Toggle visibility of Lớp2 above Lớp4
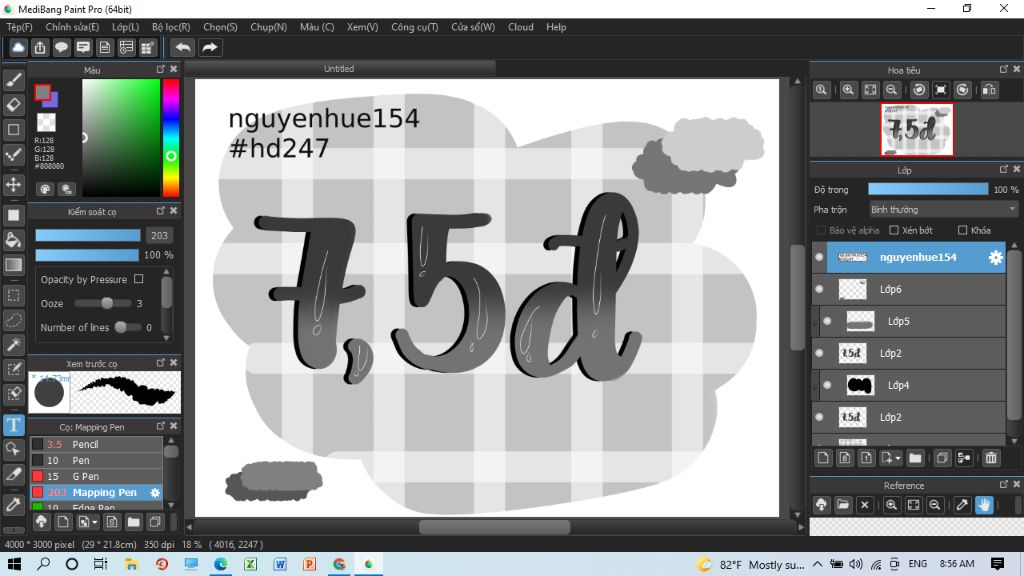1024x576 pixels. (x=819, y=353)
